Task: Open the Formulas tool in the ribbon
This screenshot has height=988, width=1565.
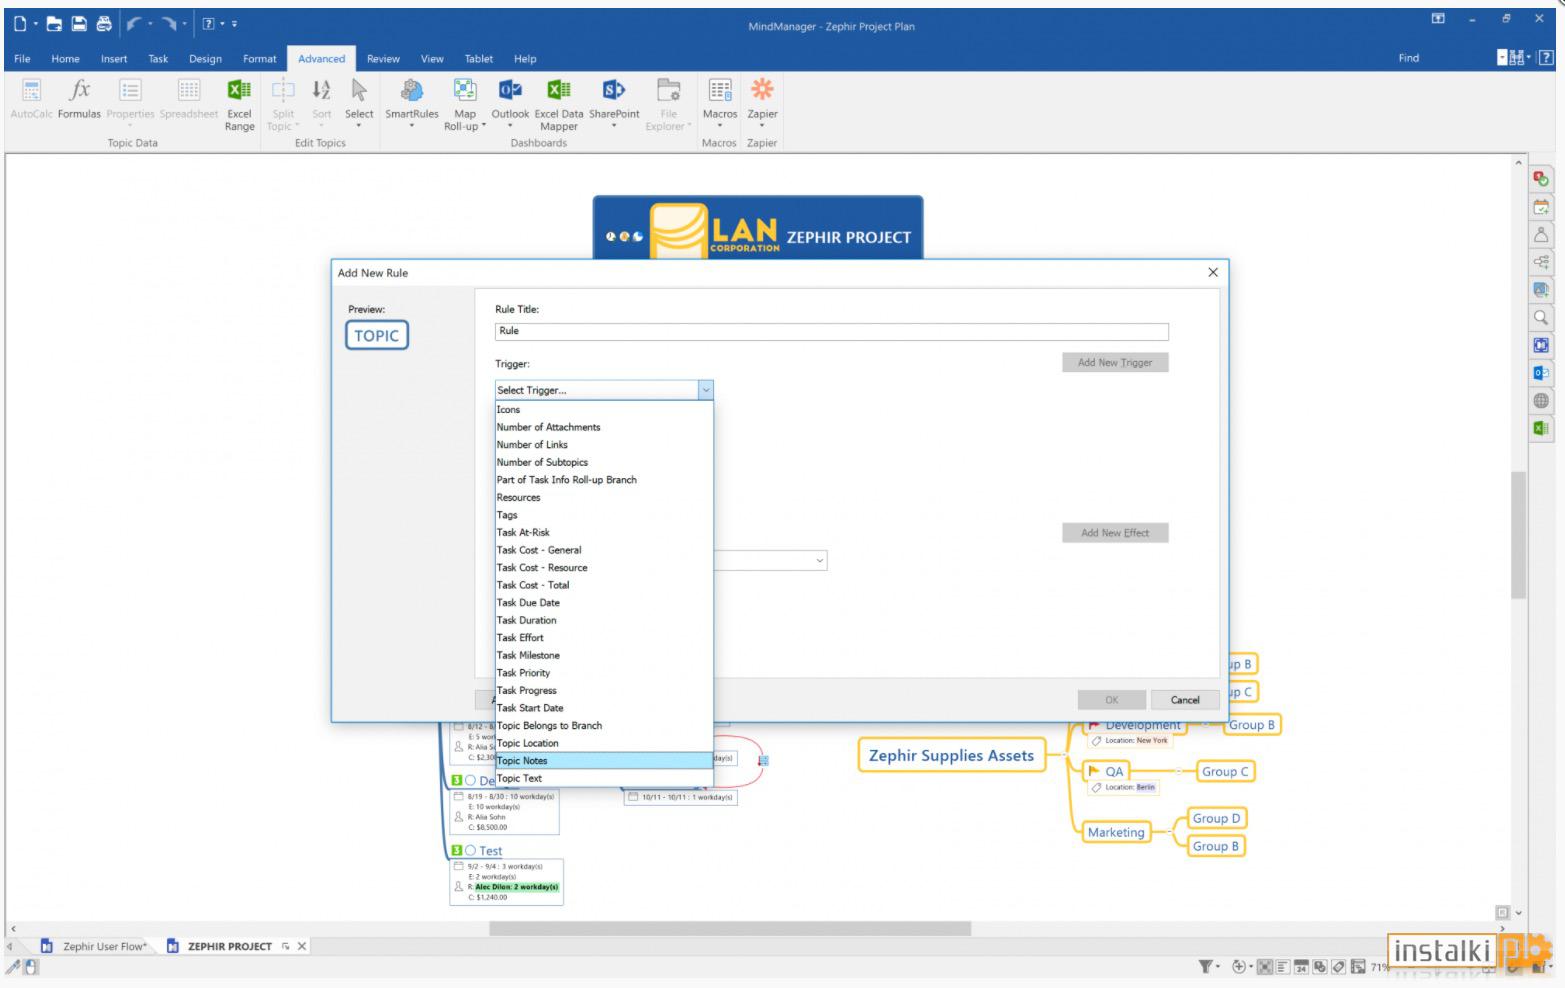Action: click(79, 99)
